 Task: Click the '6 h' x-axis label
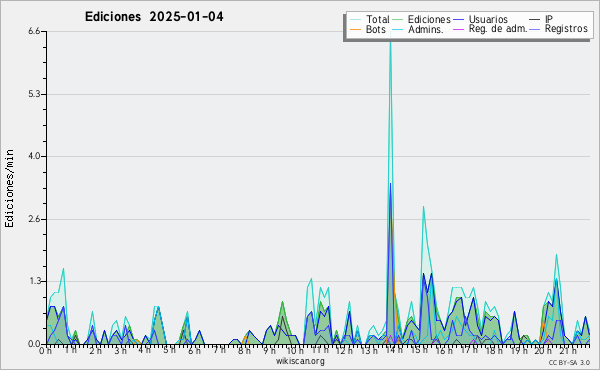click(194, 350)
